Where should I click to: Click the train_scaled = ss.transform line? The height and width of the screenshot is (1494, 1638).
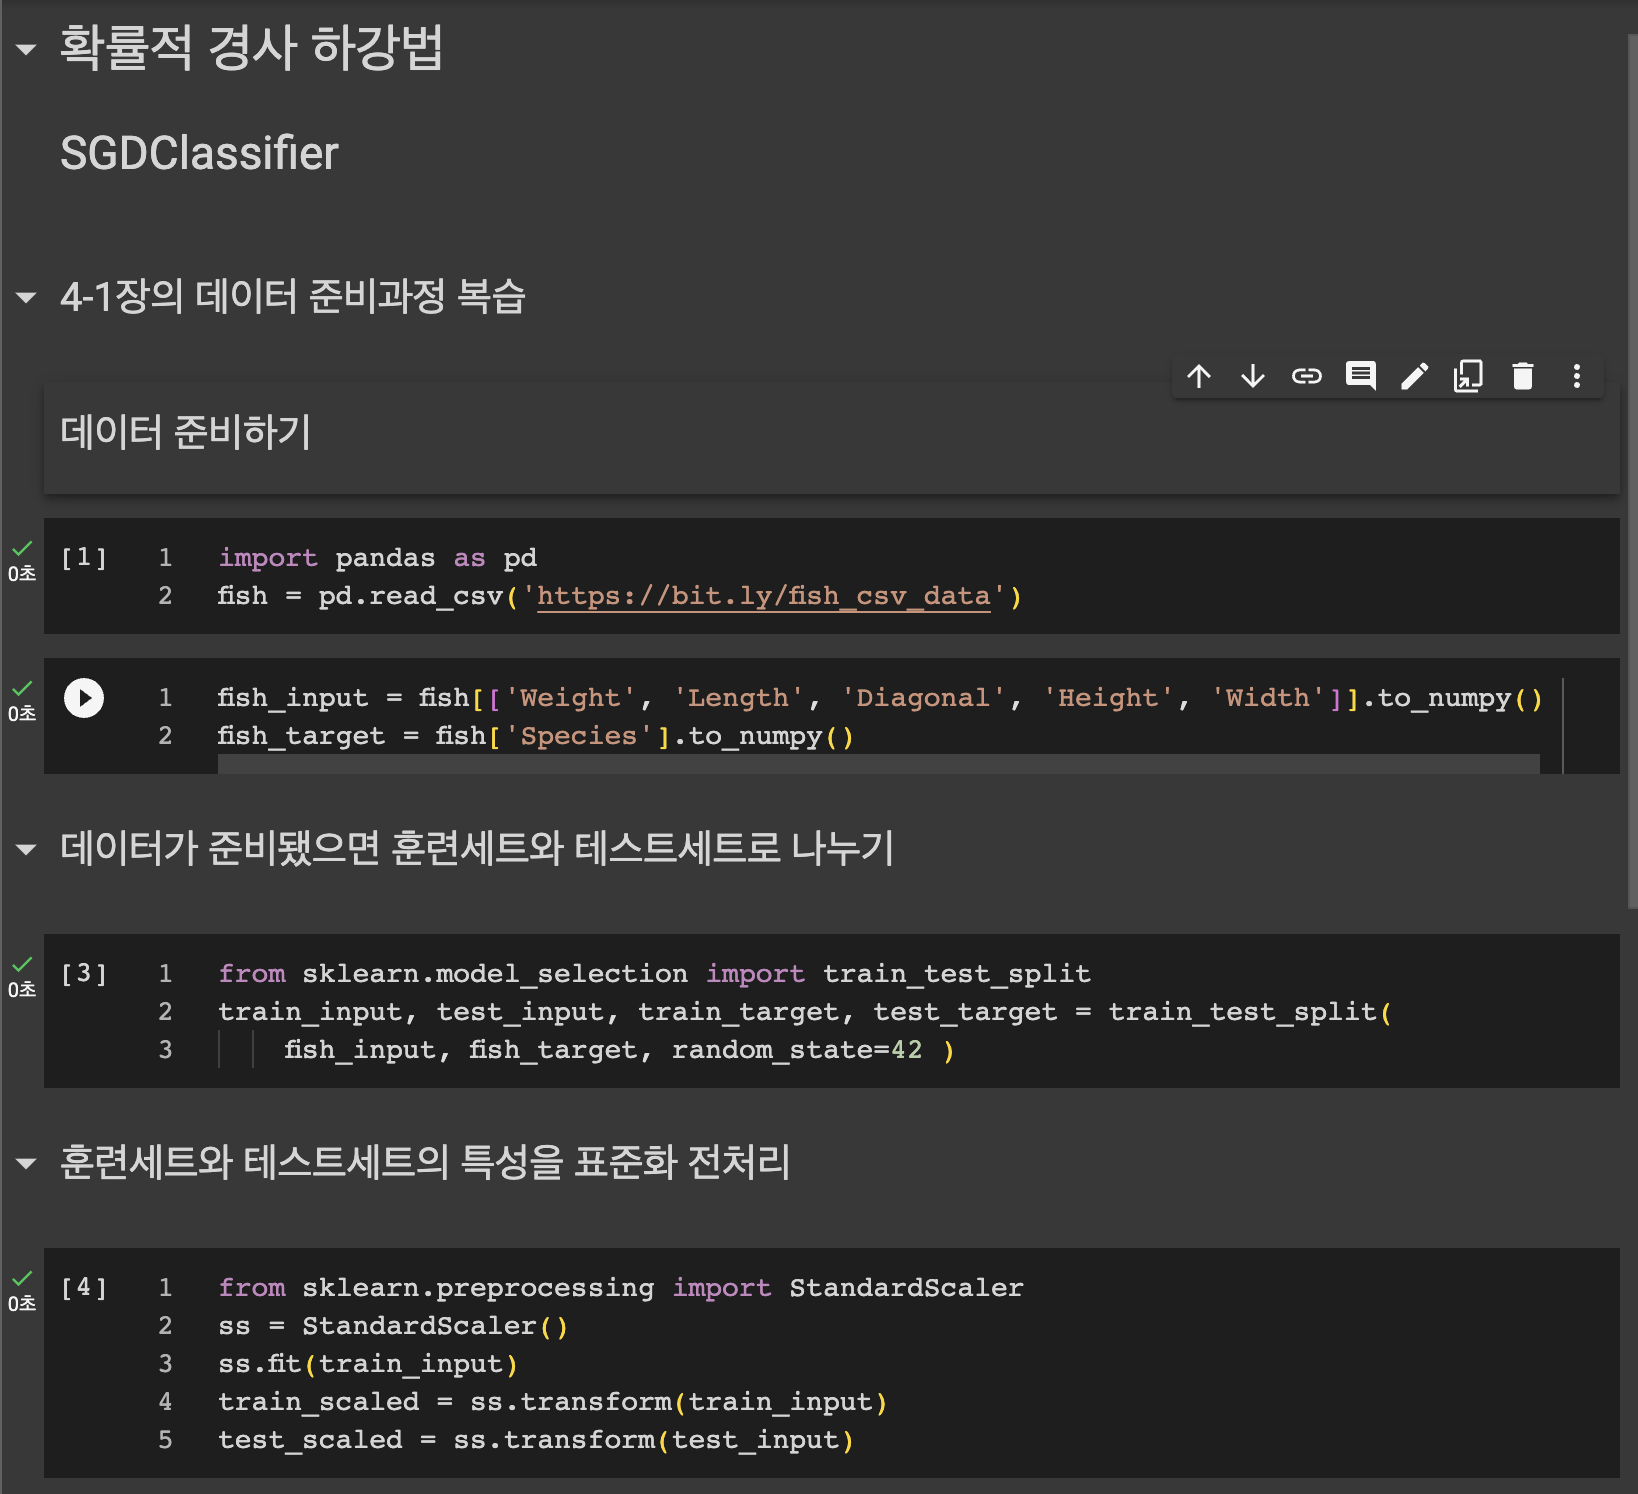[553, 1402]
